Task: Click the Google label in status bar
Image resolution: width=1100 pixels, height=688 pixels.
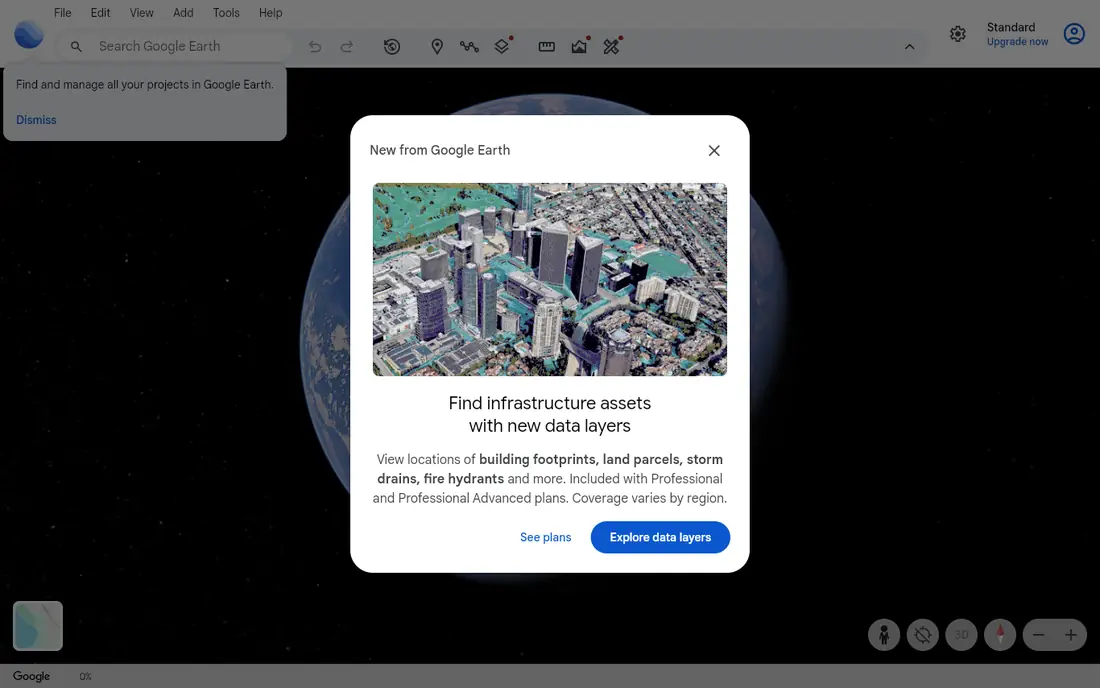Action: click(x=32, y=676)
